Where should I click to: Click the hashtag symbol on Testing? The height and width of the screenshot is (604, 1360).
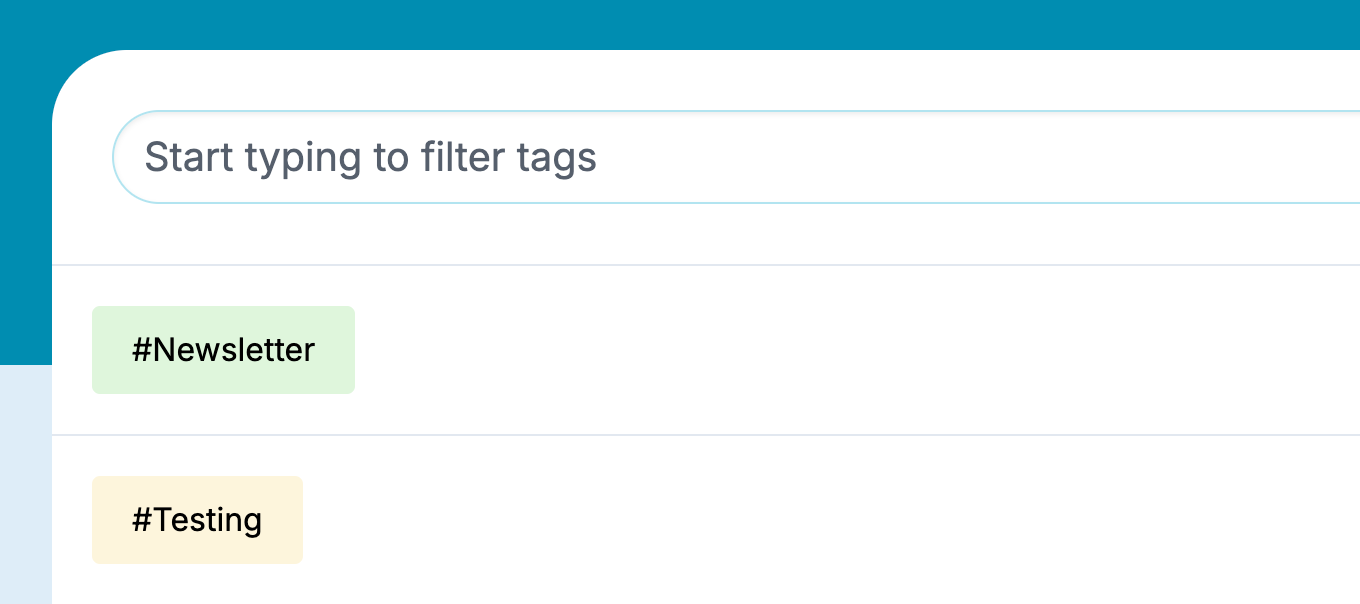tap(139, 519)
